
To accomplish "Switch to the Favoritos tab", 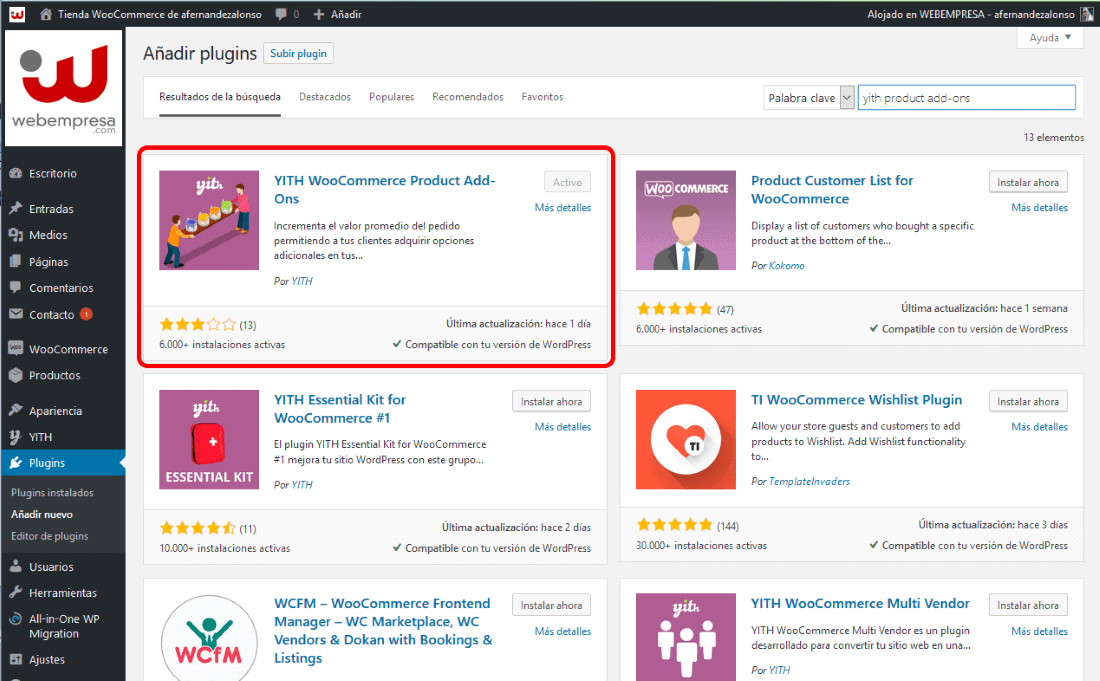I will [x=542, y=97].
